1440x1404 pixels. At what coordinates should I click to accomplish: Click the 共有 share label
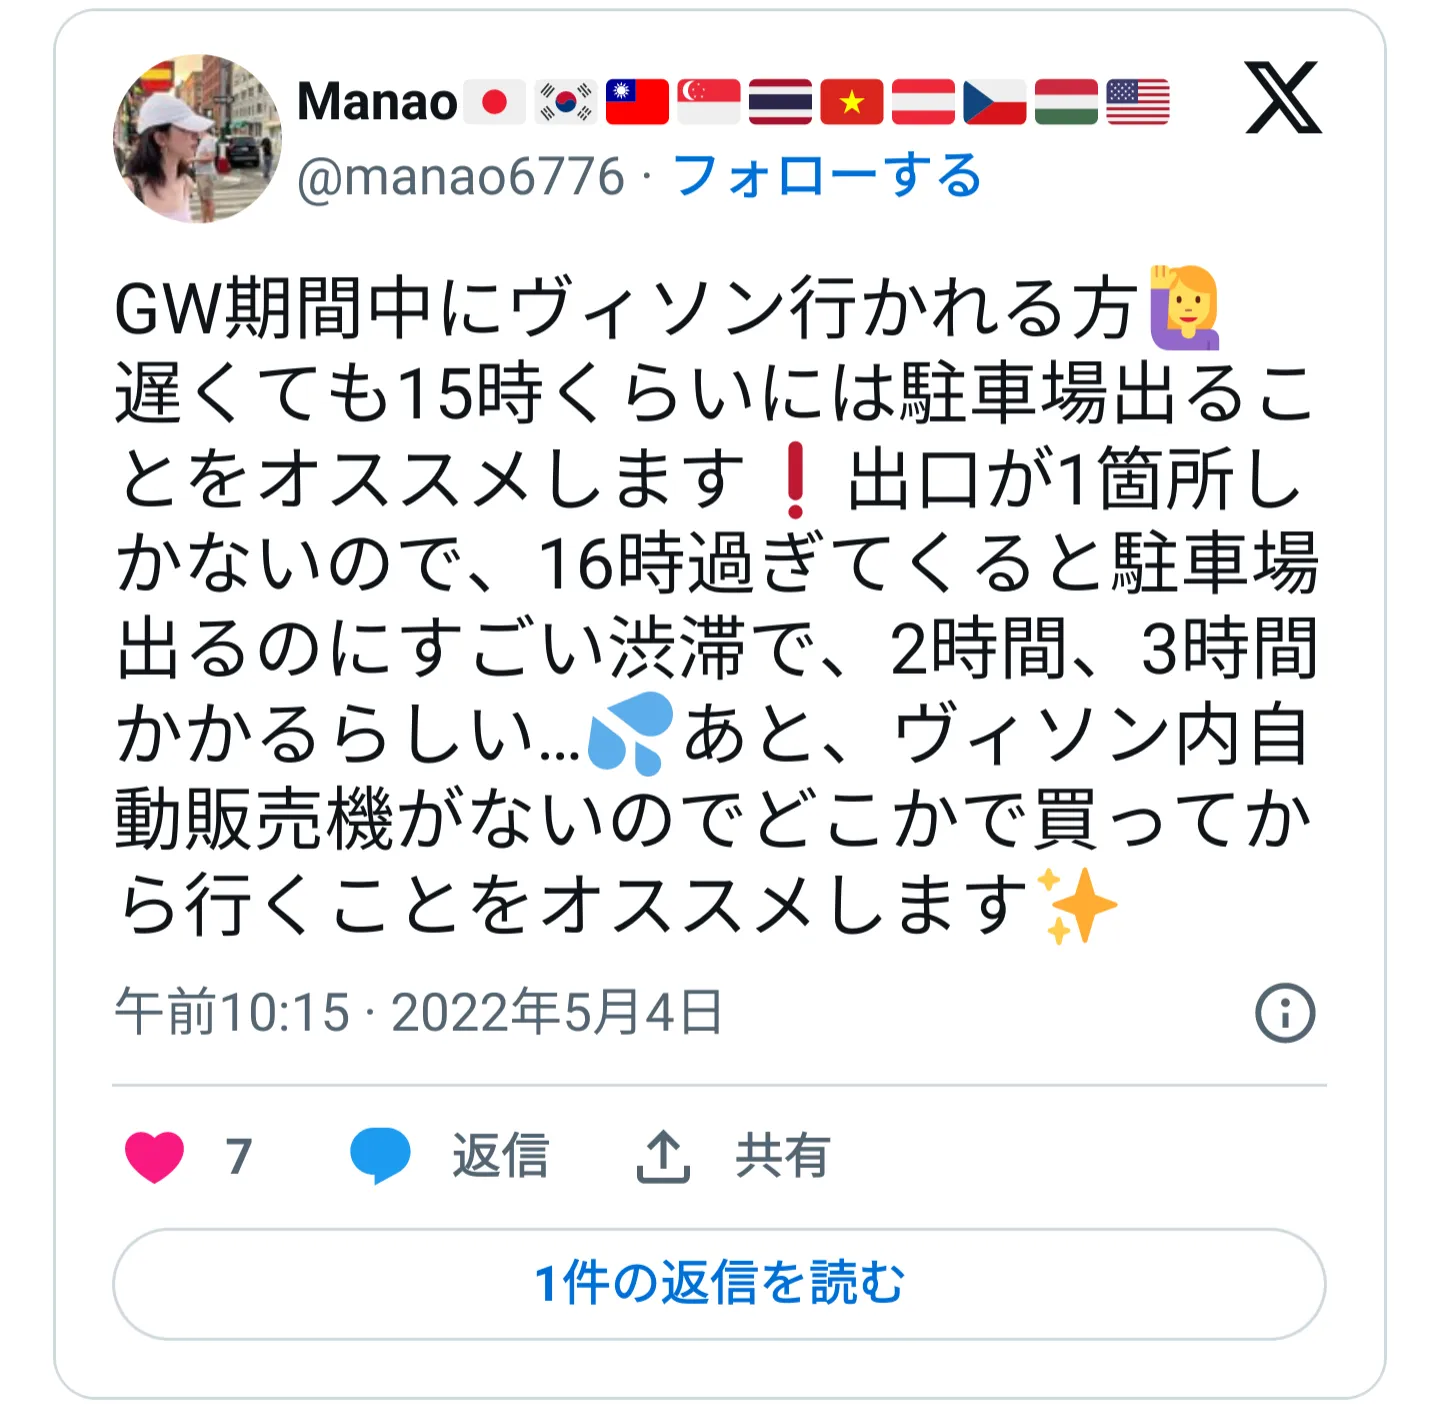(782, 1156)
